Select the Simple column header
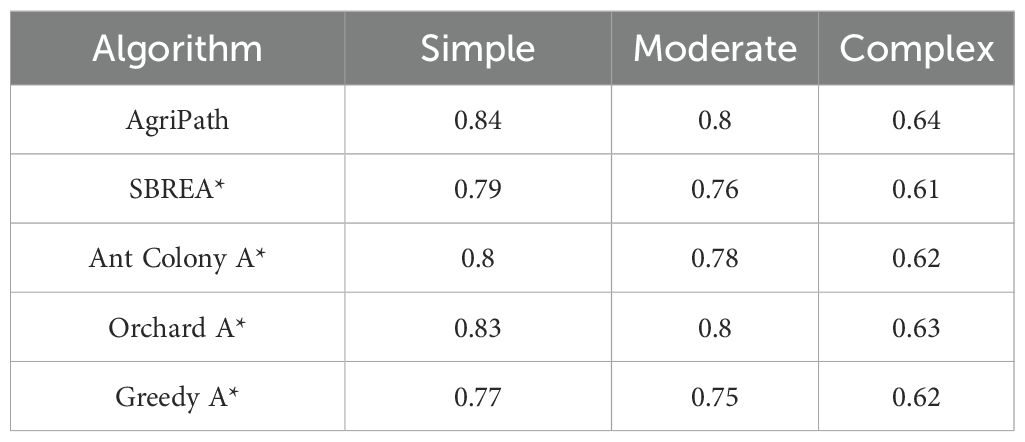Image resolution: width=1025 pixels, height=442 pixels. [478, 49]
